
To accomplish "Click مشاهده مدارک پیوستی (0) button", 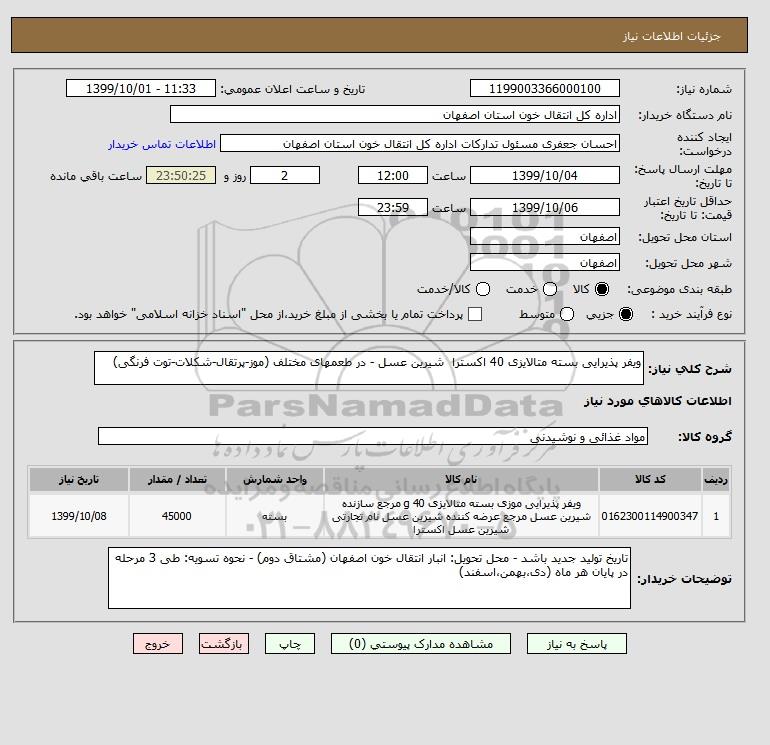I will (x=421, y=644).
